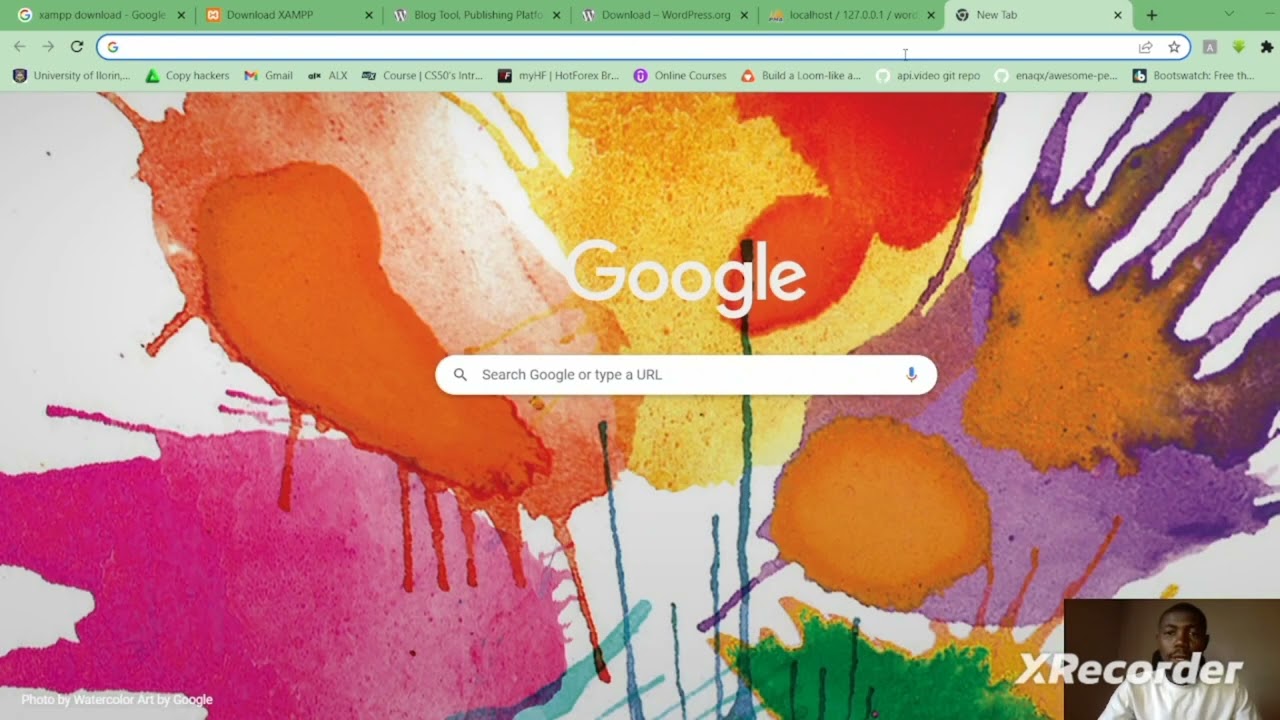Open the Photo by Watercolor Art attribution link
Screen dimensions: 1280x720
[x=117, y=700]
